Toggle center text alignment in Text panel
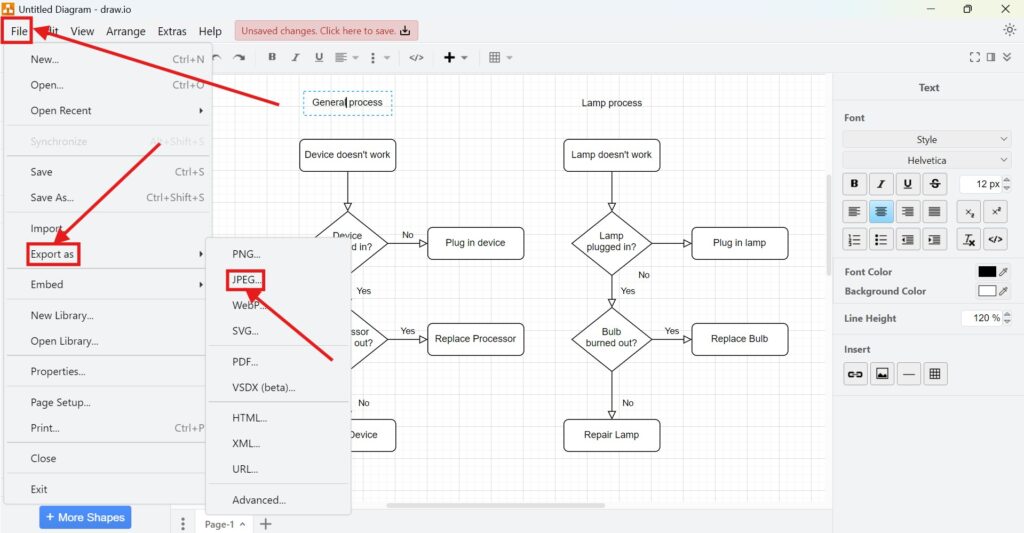1024x533 pixels. click(x=881, y=212)
